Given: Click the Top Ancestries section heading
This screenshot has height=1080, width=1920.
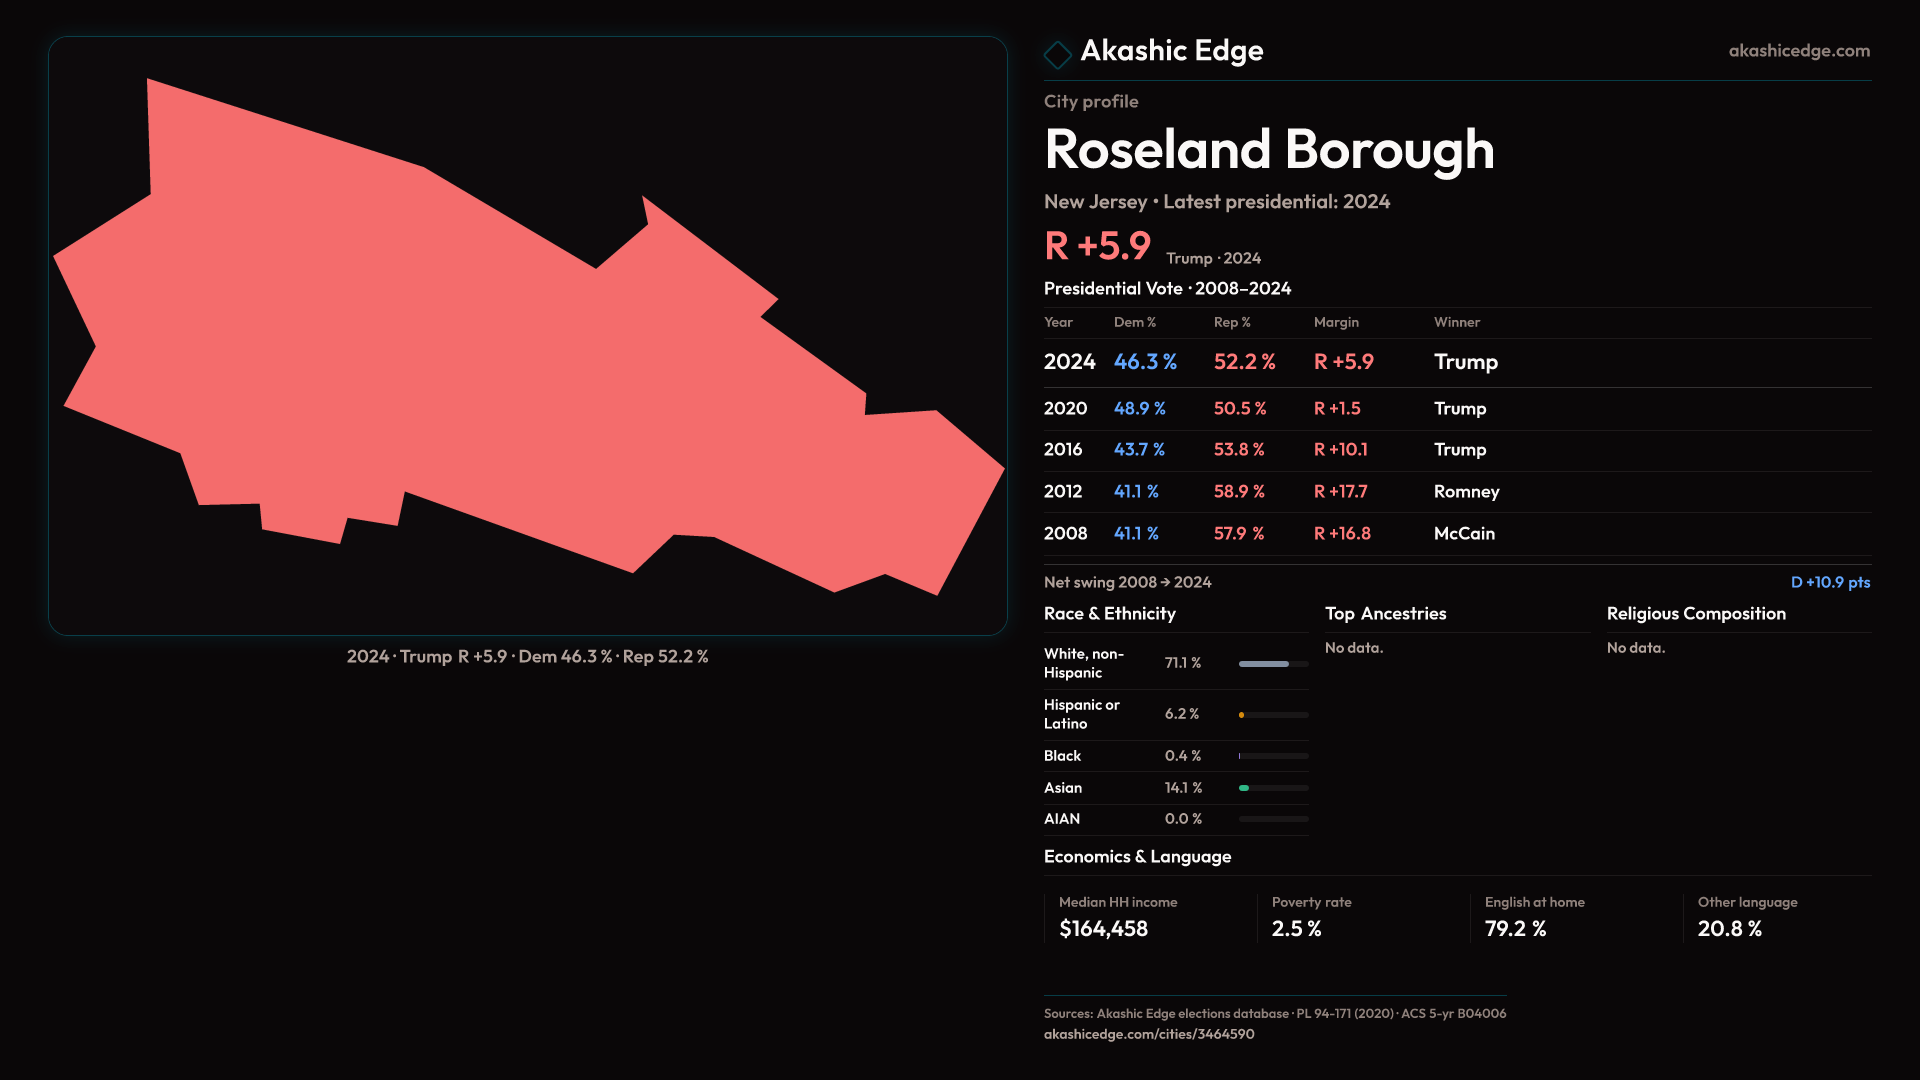Looking at the screenshot, I should tap(1385, 614).
